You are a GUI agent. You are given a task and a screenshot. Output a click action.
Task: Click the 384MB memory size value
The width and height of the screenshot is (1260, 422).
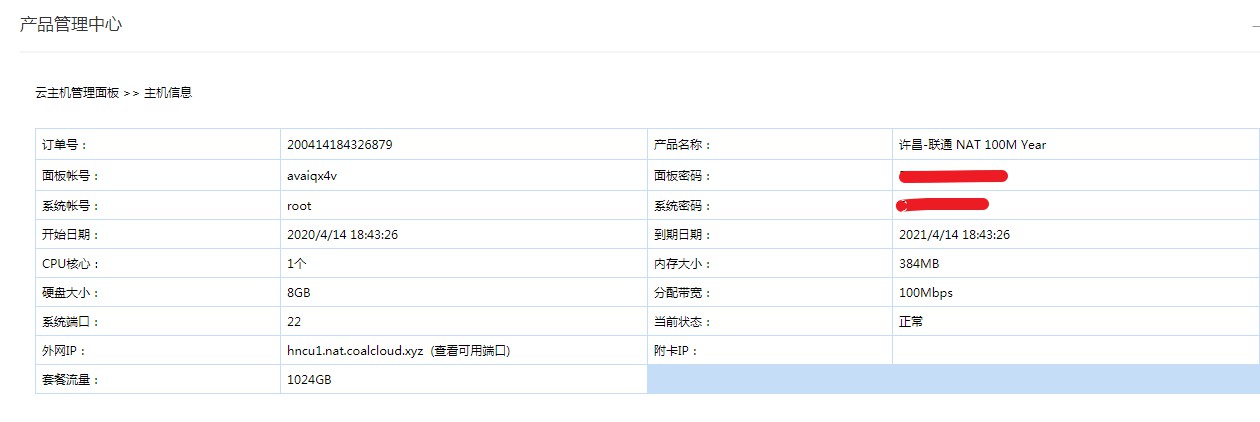click(x=919, y=264)
